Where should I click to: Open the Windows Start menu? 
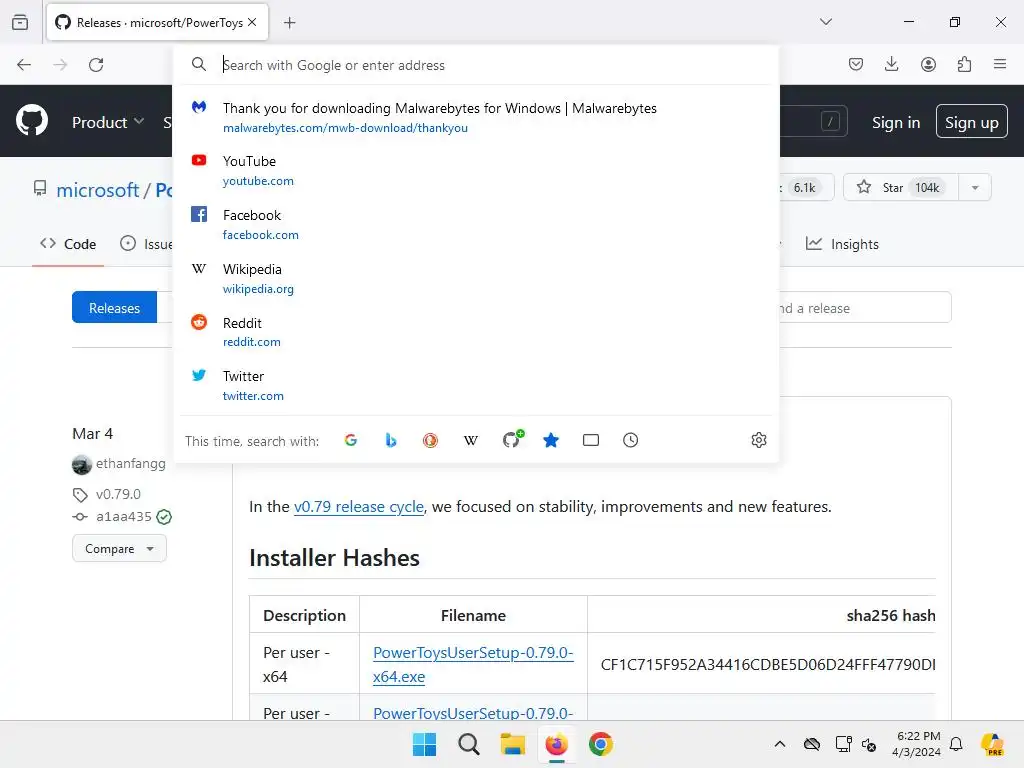(424, 744)
